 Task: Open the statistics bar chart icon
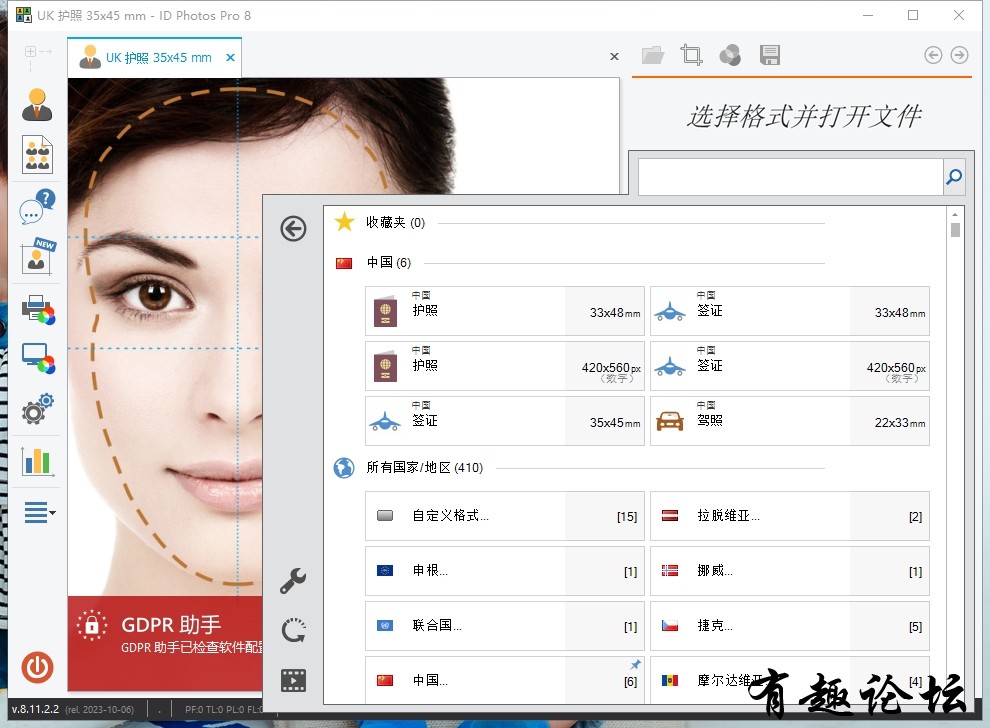(37, 460)
